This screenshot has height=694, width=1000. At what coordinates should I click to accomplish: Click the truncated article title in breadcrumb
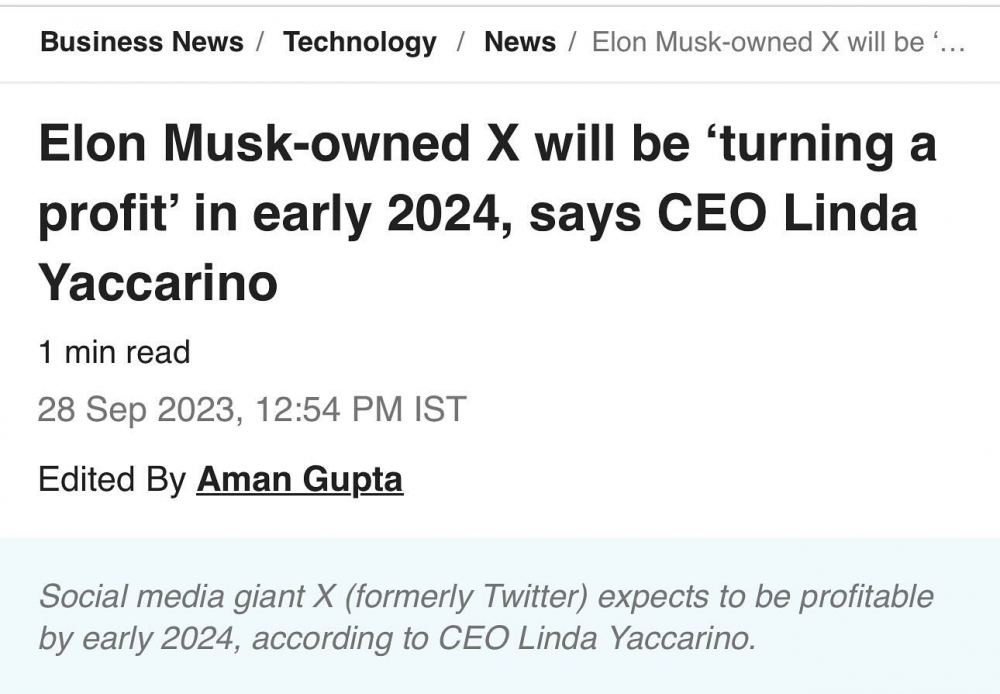click(x=778, y=42)
